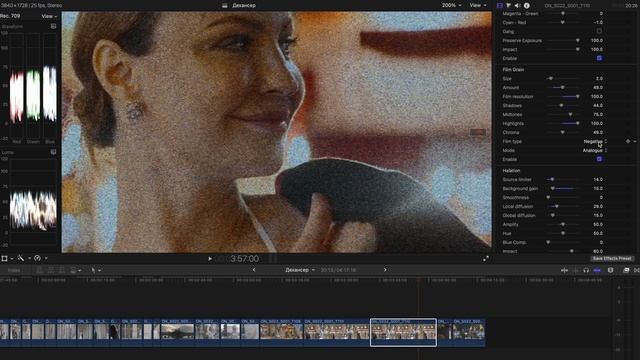
Task: Open the scopes View dropdown
Action: [x=49, y=16]
